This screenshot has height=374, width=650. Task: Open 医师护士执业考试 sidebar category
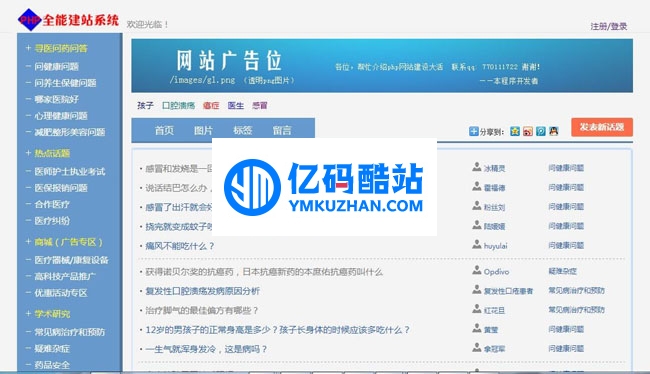point(70,171)
